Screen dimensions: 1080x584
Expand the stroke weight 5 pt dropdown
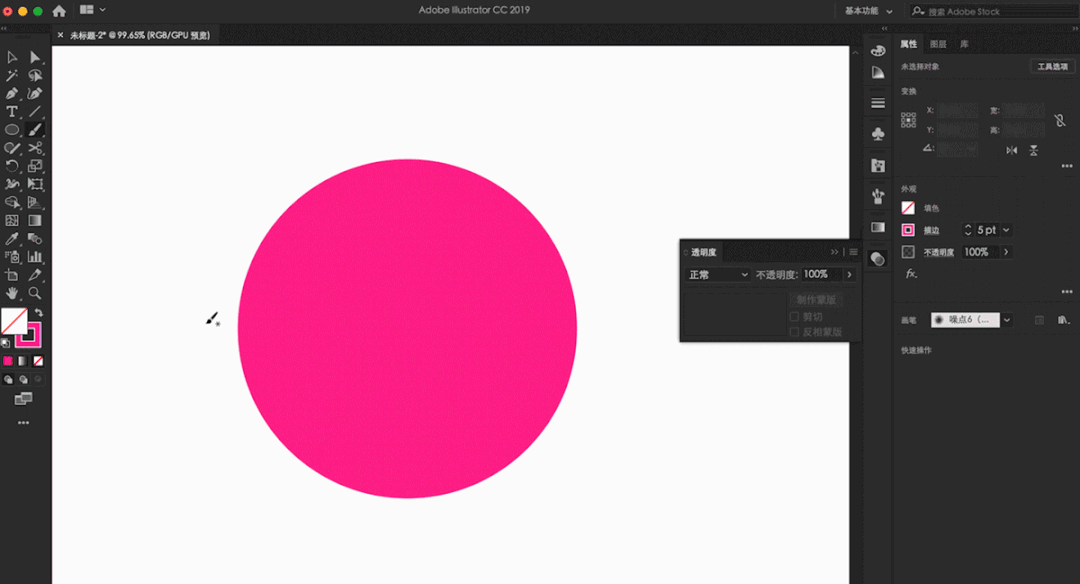(x=1005, y=230)
